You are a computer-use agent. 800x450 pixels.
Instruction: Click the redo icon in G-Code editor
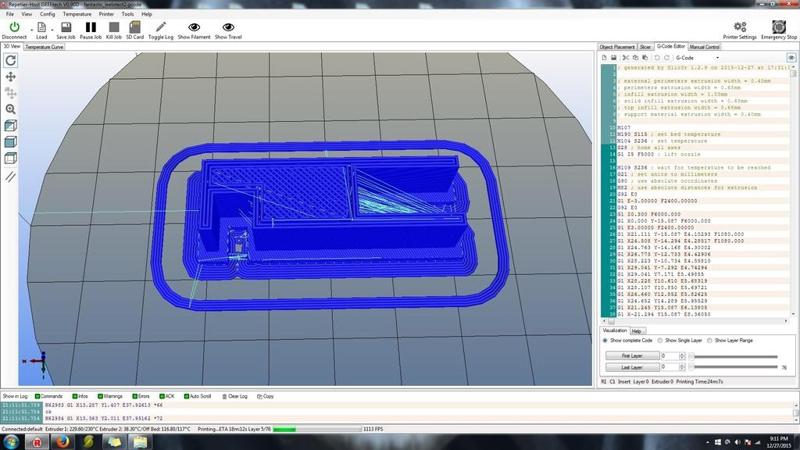(666, 58)
